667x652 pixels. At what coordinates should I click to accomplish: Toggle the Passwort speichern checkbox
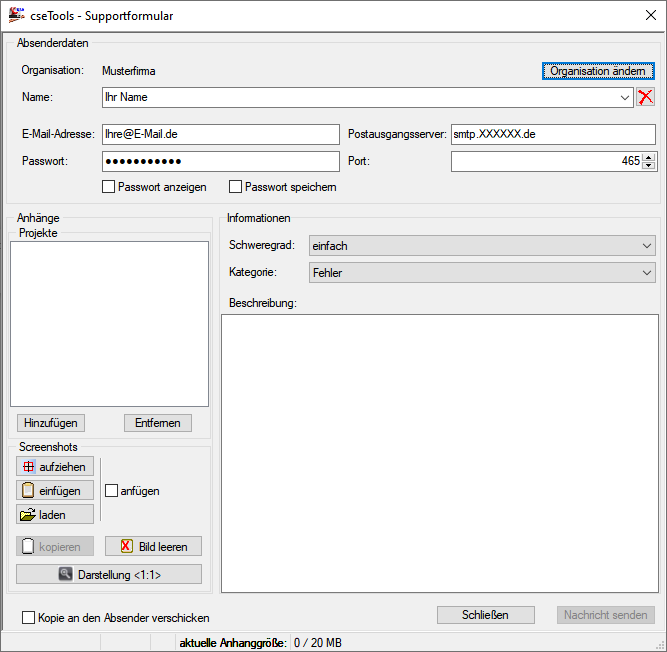(236, 186)
